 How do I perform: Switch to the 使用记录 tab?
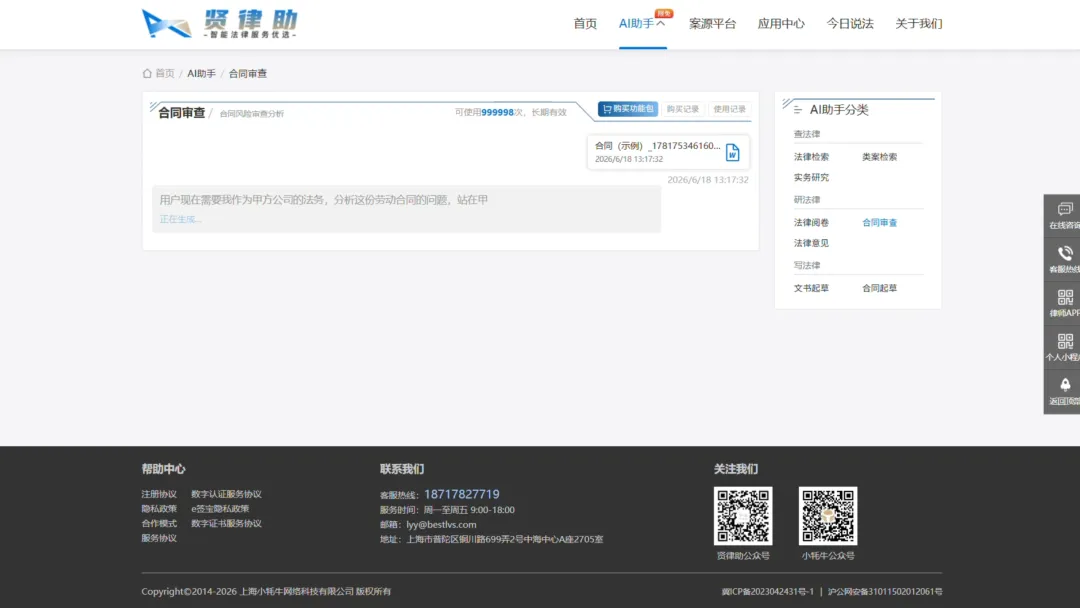(729, 109)
